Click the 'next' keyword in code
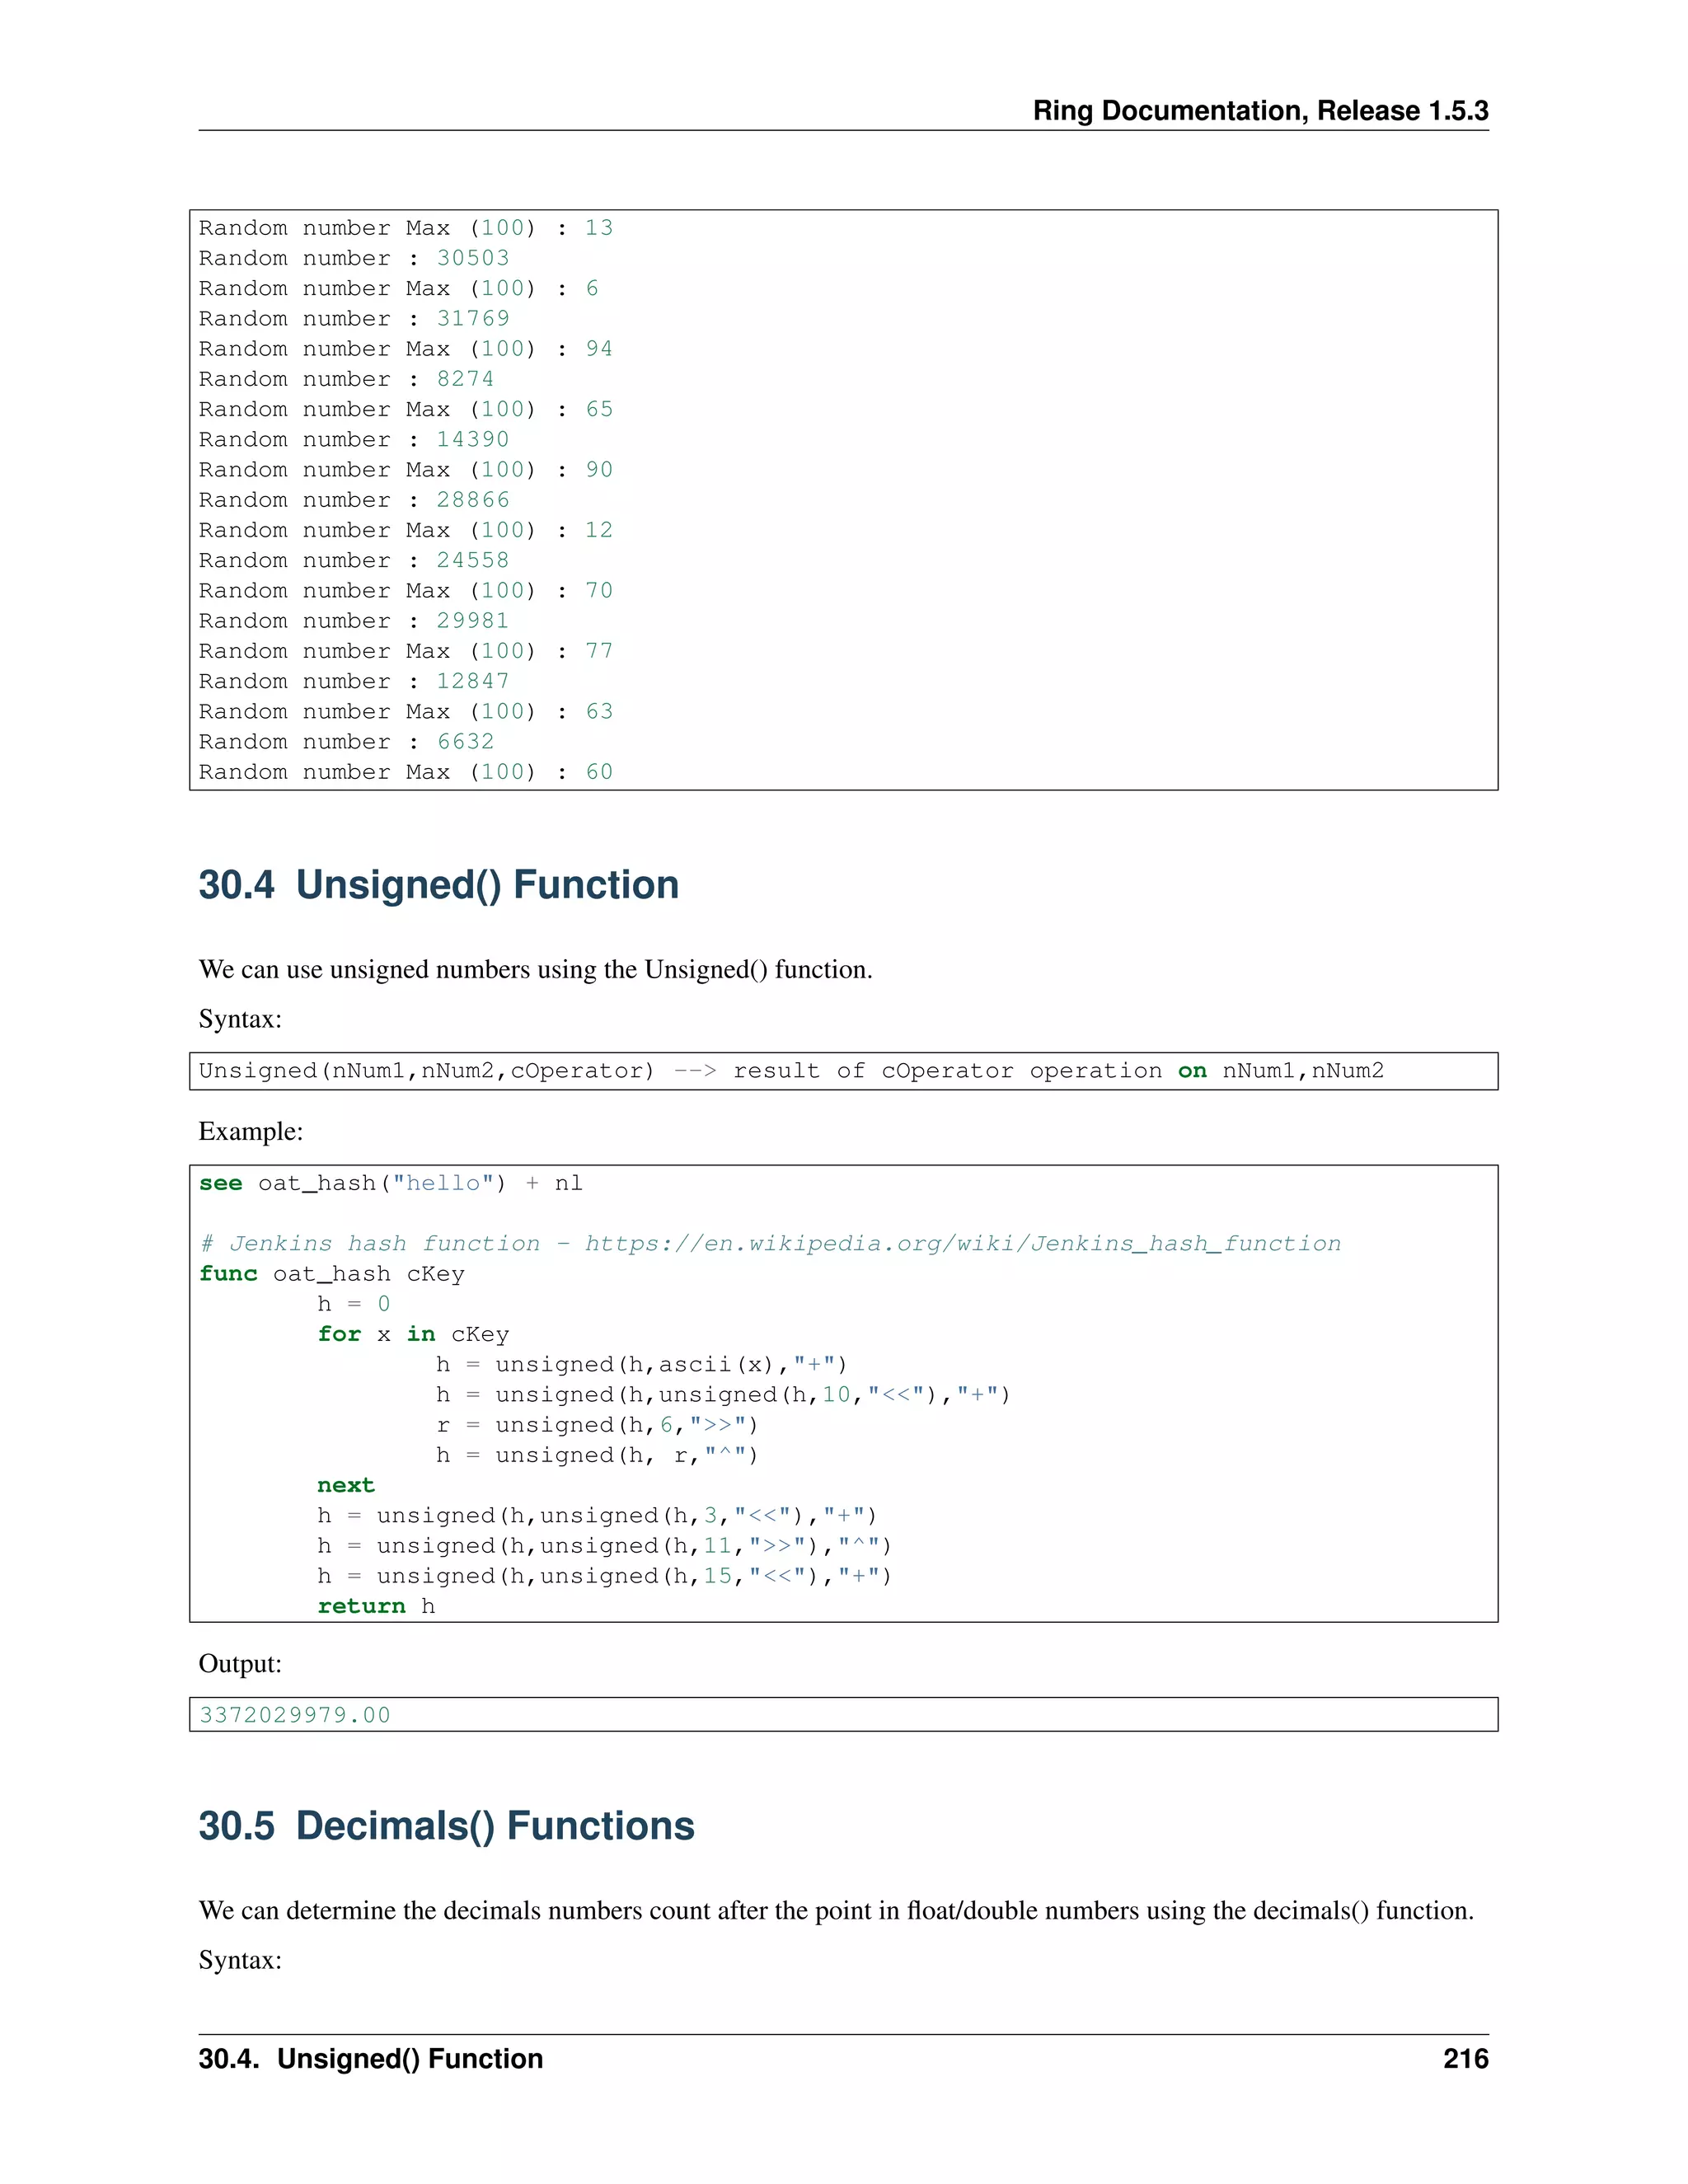 (x=345, y=1485)
